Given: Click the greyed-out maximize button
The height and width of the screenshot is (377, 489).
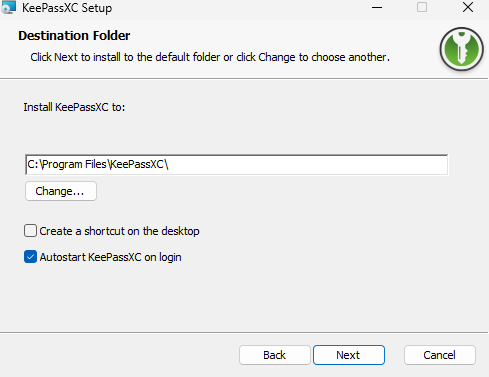Looking at the screenshot, I should (422, 7).
